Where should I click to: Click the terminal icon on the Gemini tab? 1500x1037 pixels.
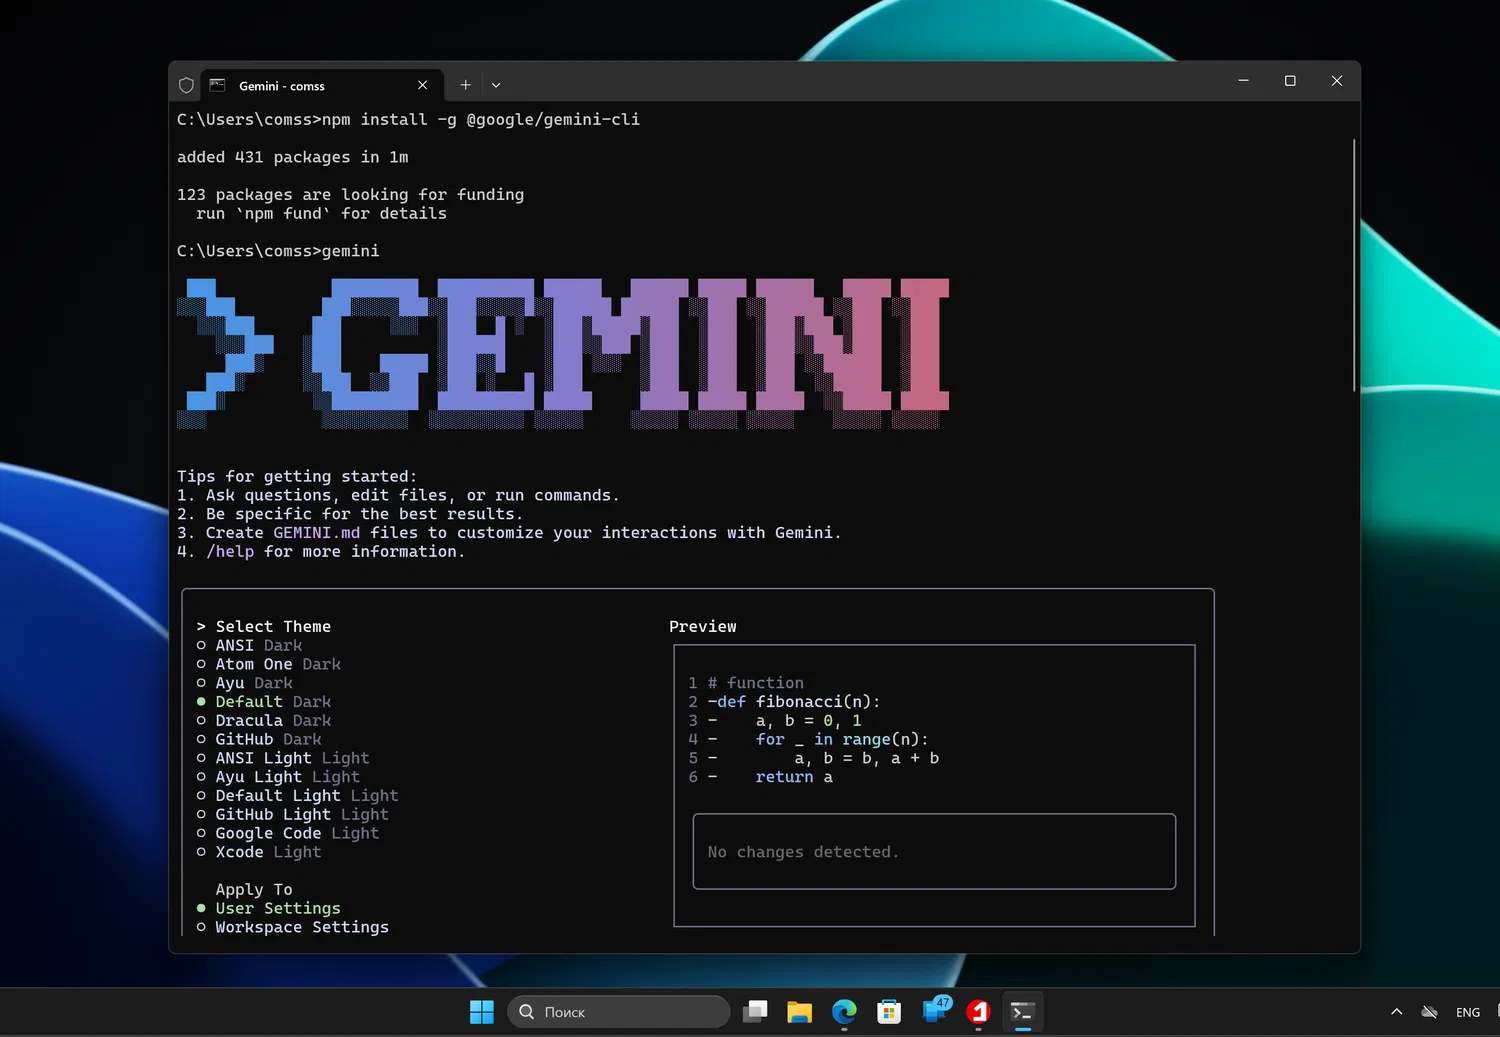pos(217,85)
